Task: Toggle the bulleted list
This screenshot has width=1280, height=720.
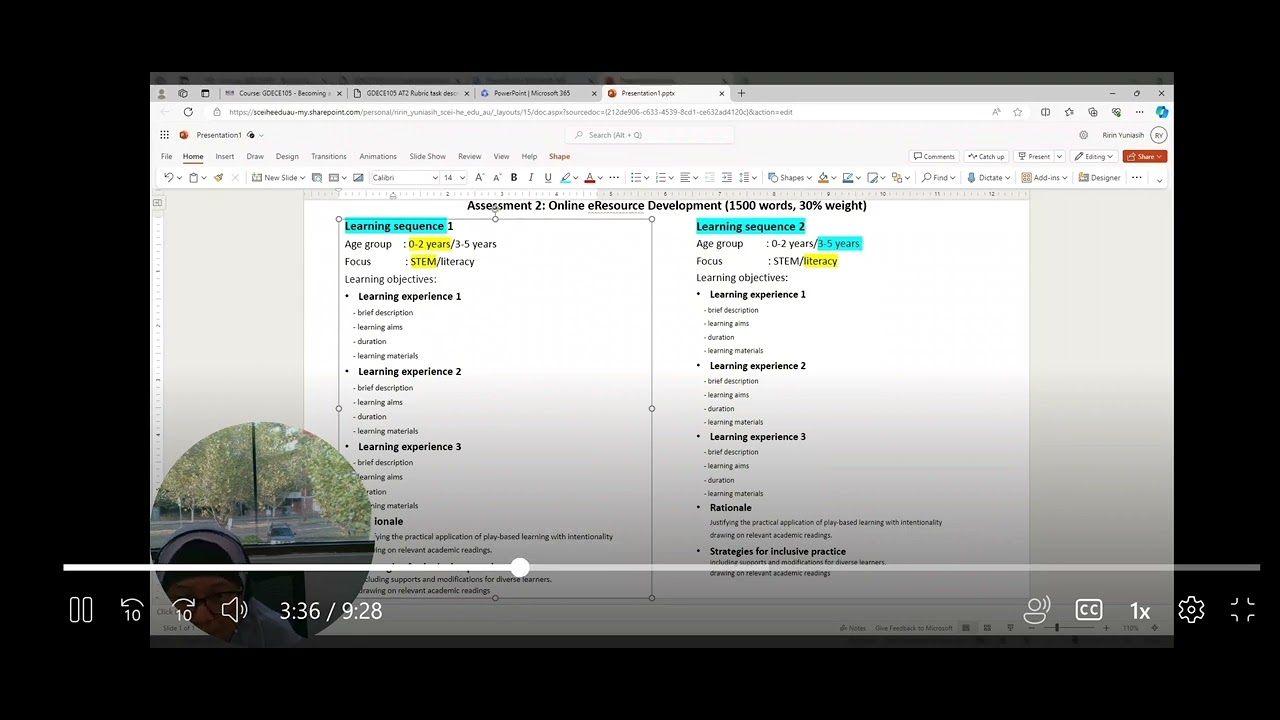Action: point(636,178)
